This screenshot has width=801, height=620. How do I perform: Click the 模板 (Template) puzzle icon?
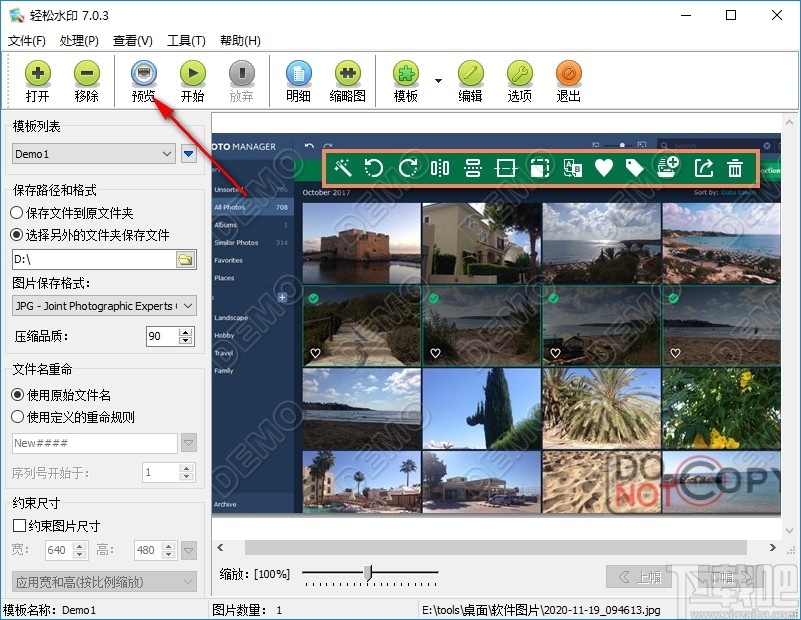[x=406, y=73]
